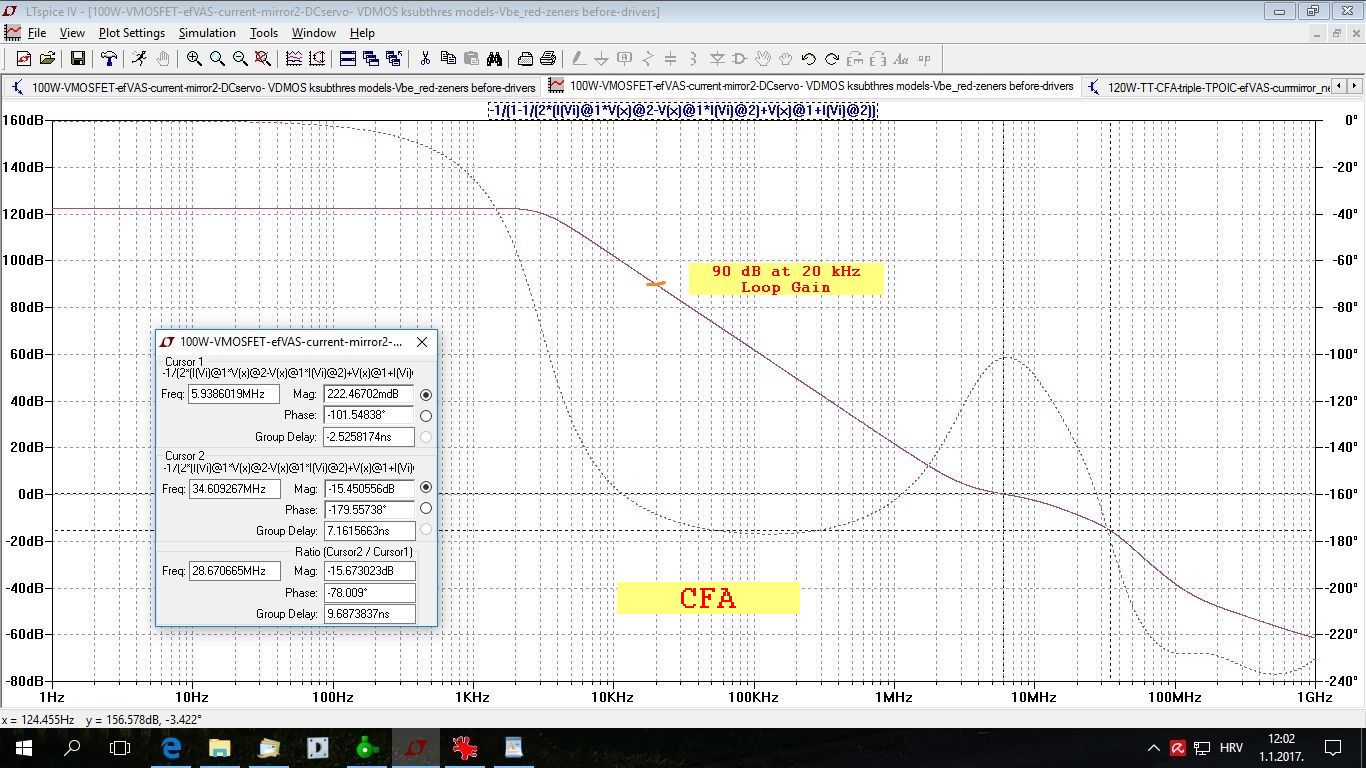Viewport: 1366px width, 768px height.
Task: Click the Tile Windows icon
Action: [348, 59]
